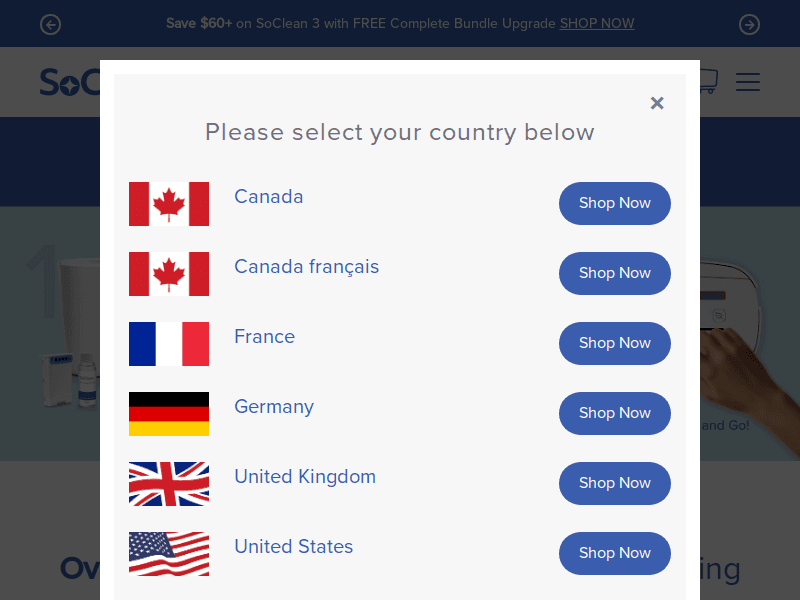Click Shop Now for Canada
This screenshot has height=600, width=800.
615,203
